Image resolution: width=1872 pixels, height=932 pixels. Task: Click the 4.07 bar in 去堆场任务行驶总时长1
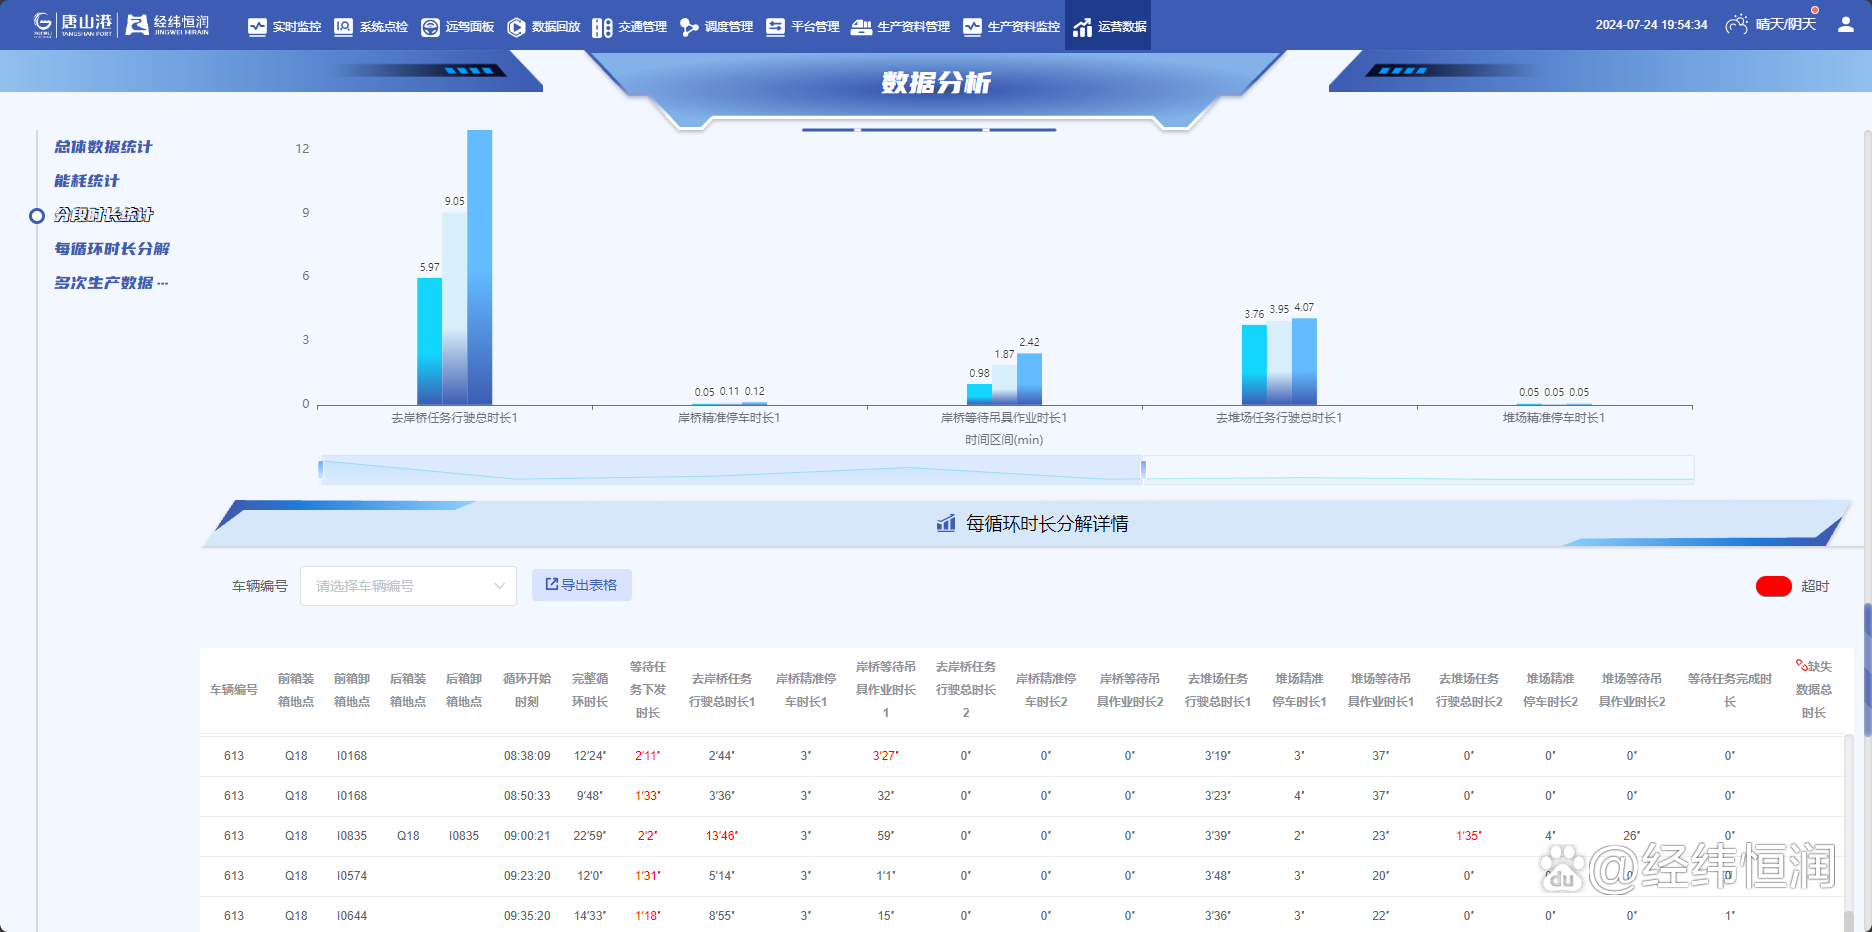tap(1304, 361)
